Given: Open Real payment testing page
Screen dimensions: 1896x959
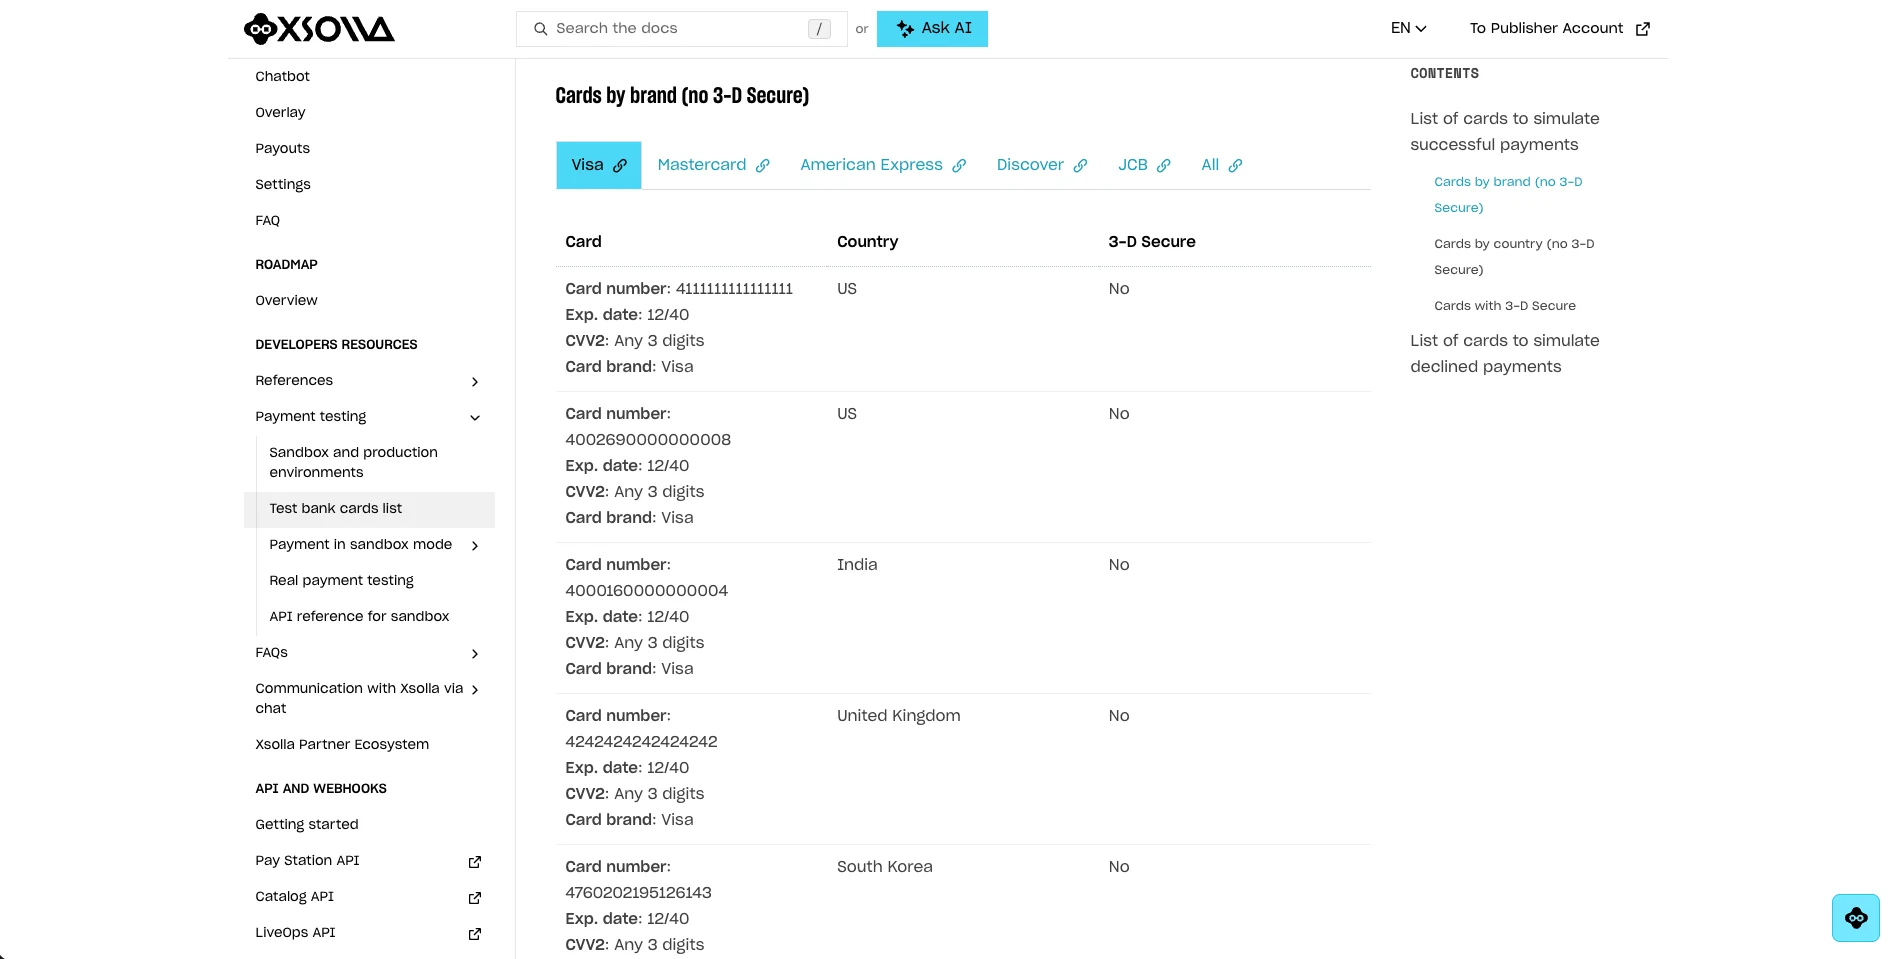Looking at the screenshot, I should pyautogui.click(x=341, y=580).
